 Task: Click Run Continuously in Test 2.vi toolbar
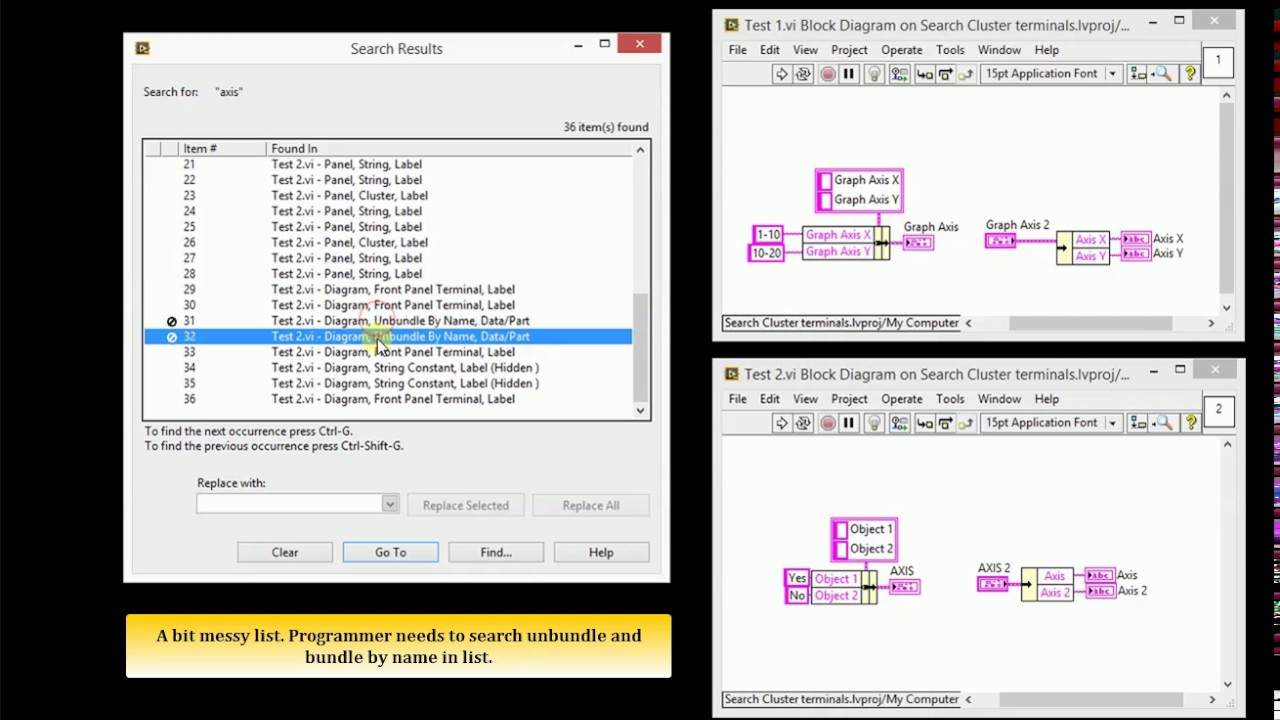pos(803,423)
